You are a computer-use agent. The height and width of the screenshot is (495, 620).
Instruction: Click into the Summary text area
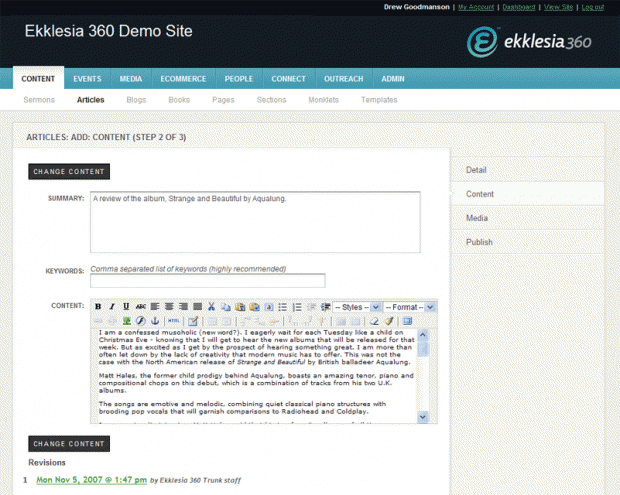255,222
